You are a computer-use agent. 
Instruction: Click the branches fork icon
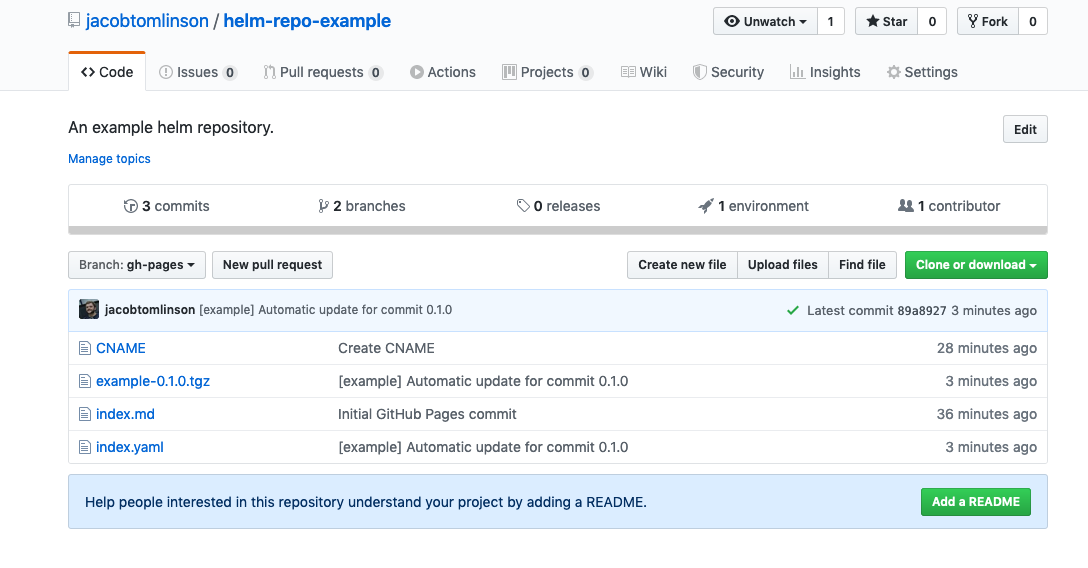pyautogui.click(x=323, y=206)
